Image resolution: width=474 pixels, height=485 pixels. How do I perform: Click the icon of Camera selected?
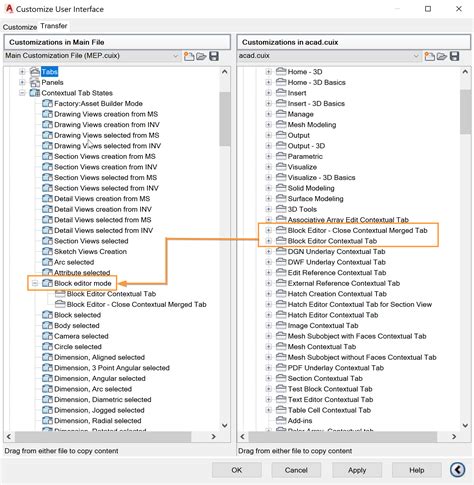click(47, 336)
